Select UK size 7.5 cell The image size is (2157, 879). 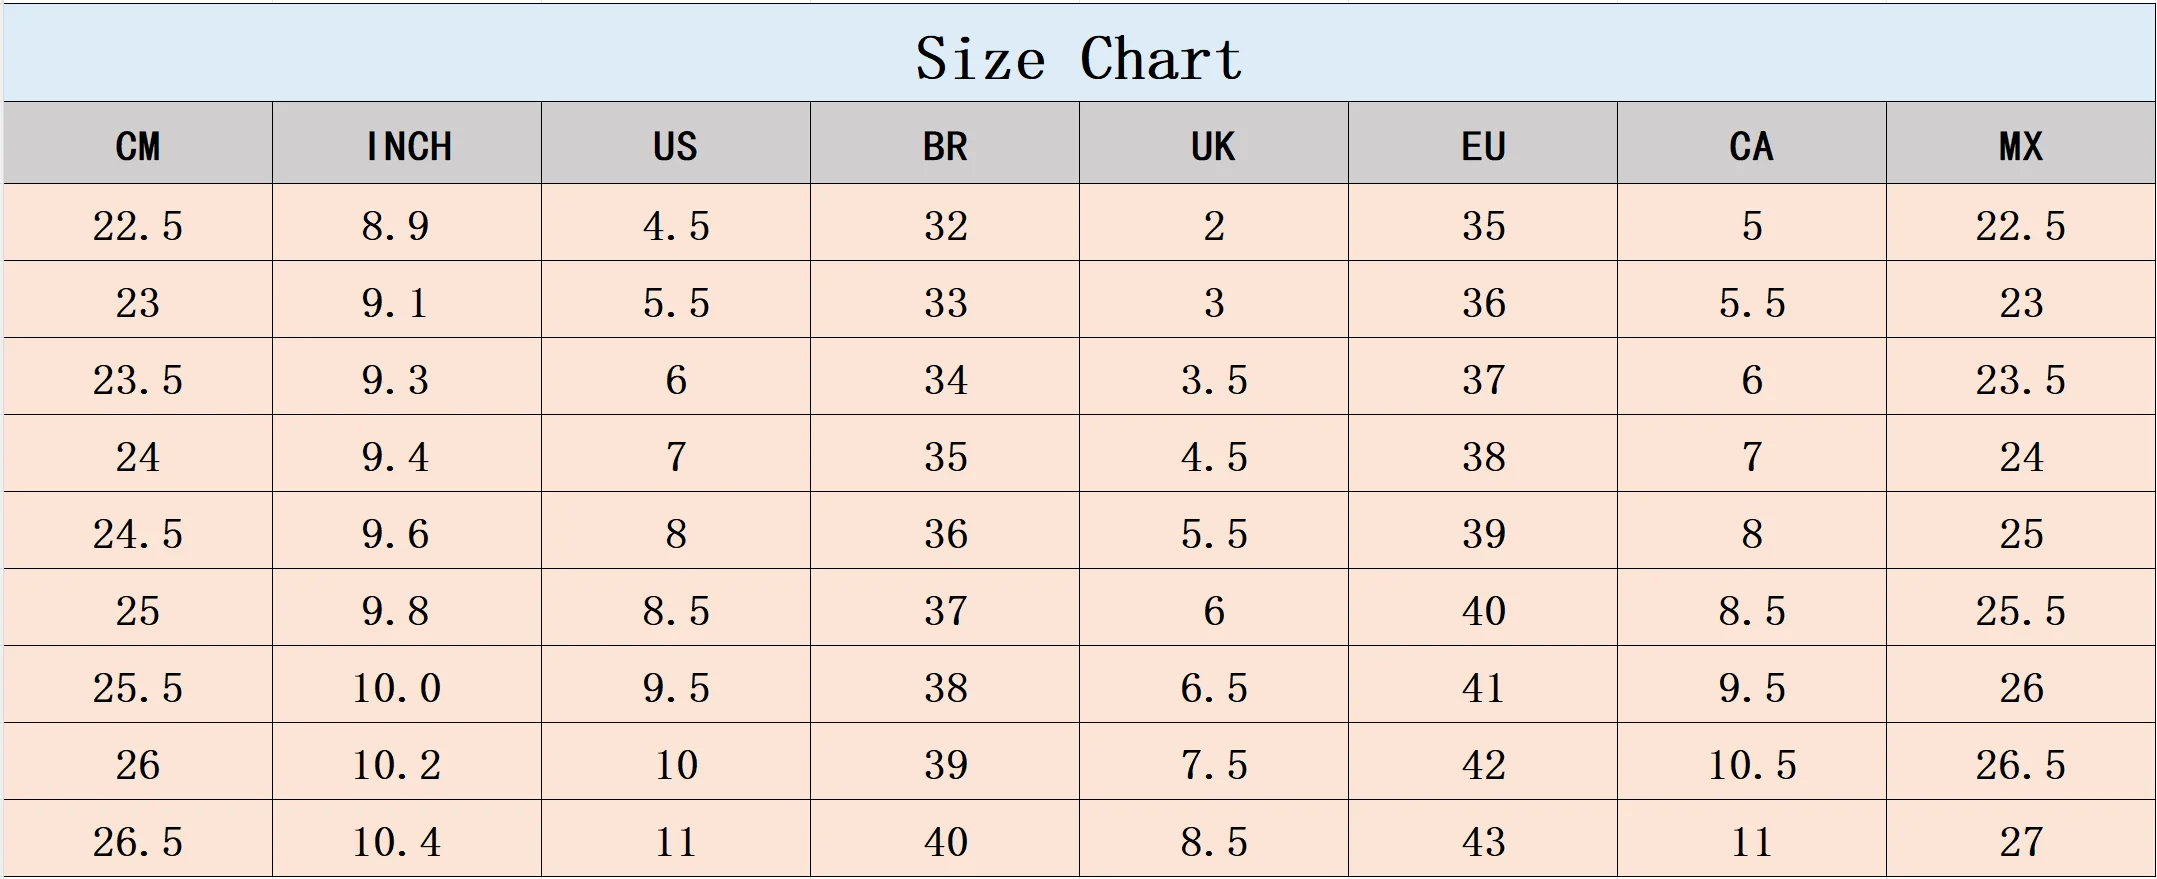[x=1214, y=765]
